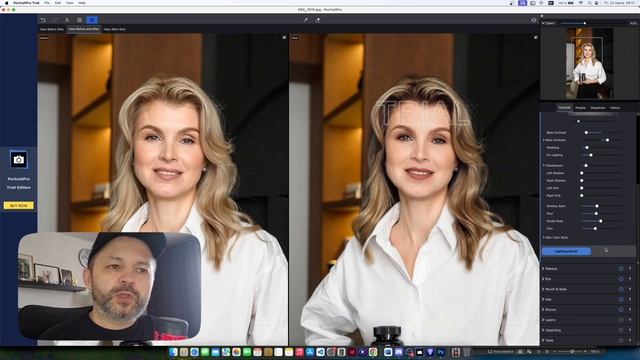This screenshot has height=360, width=640.
Task: Open Photoshop from the dock
Action: [441, 352]
